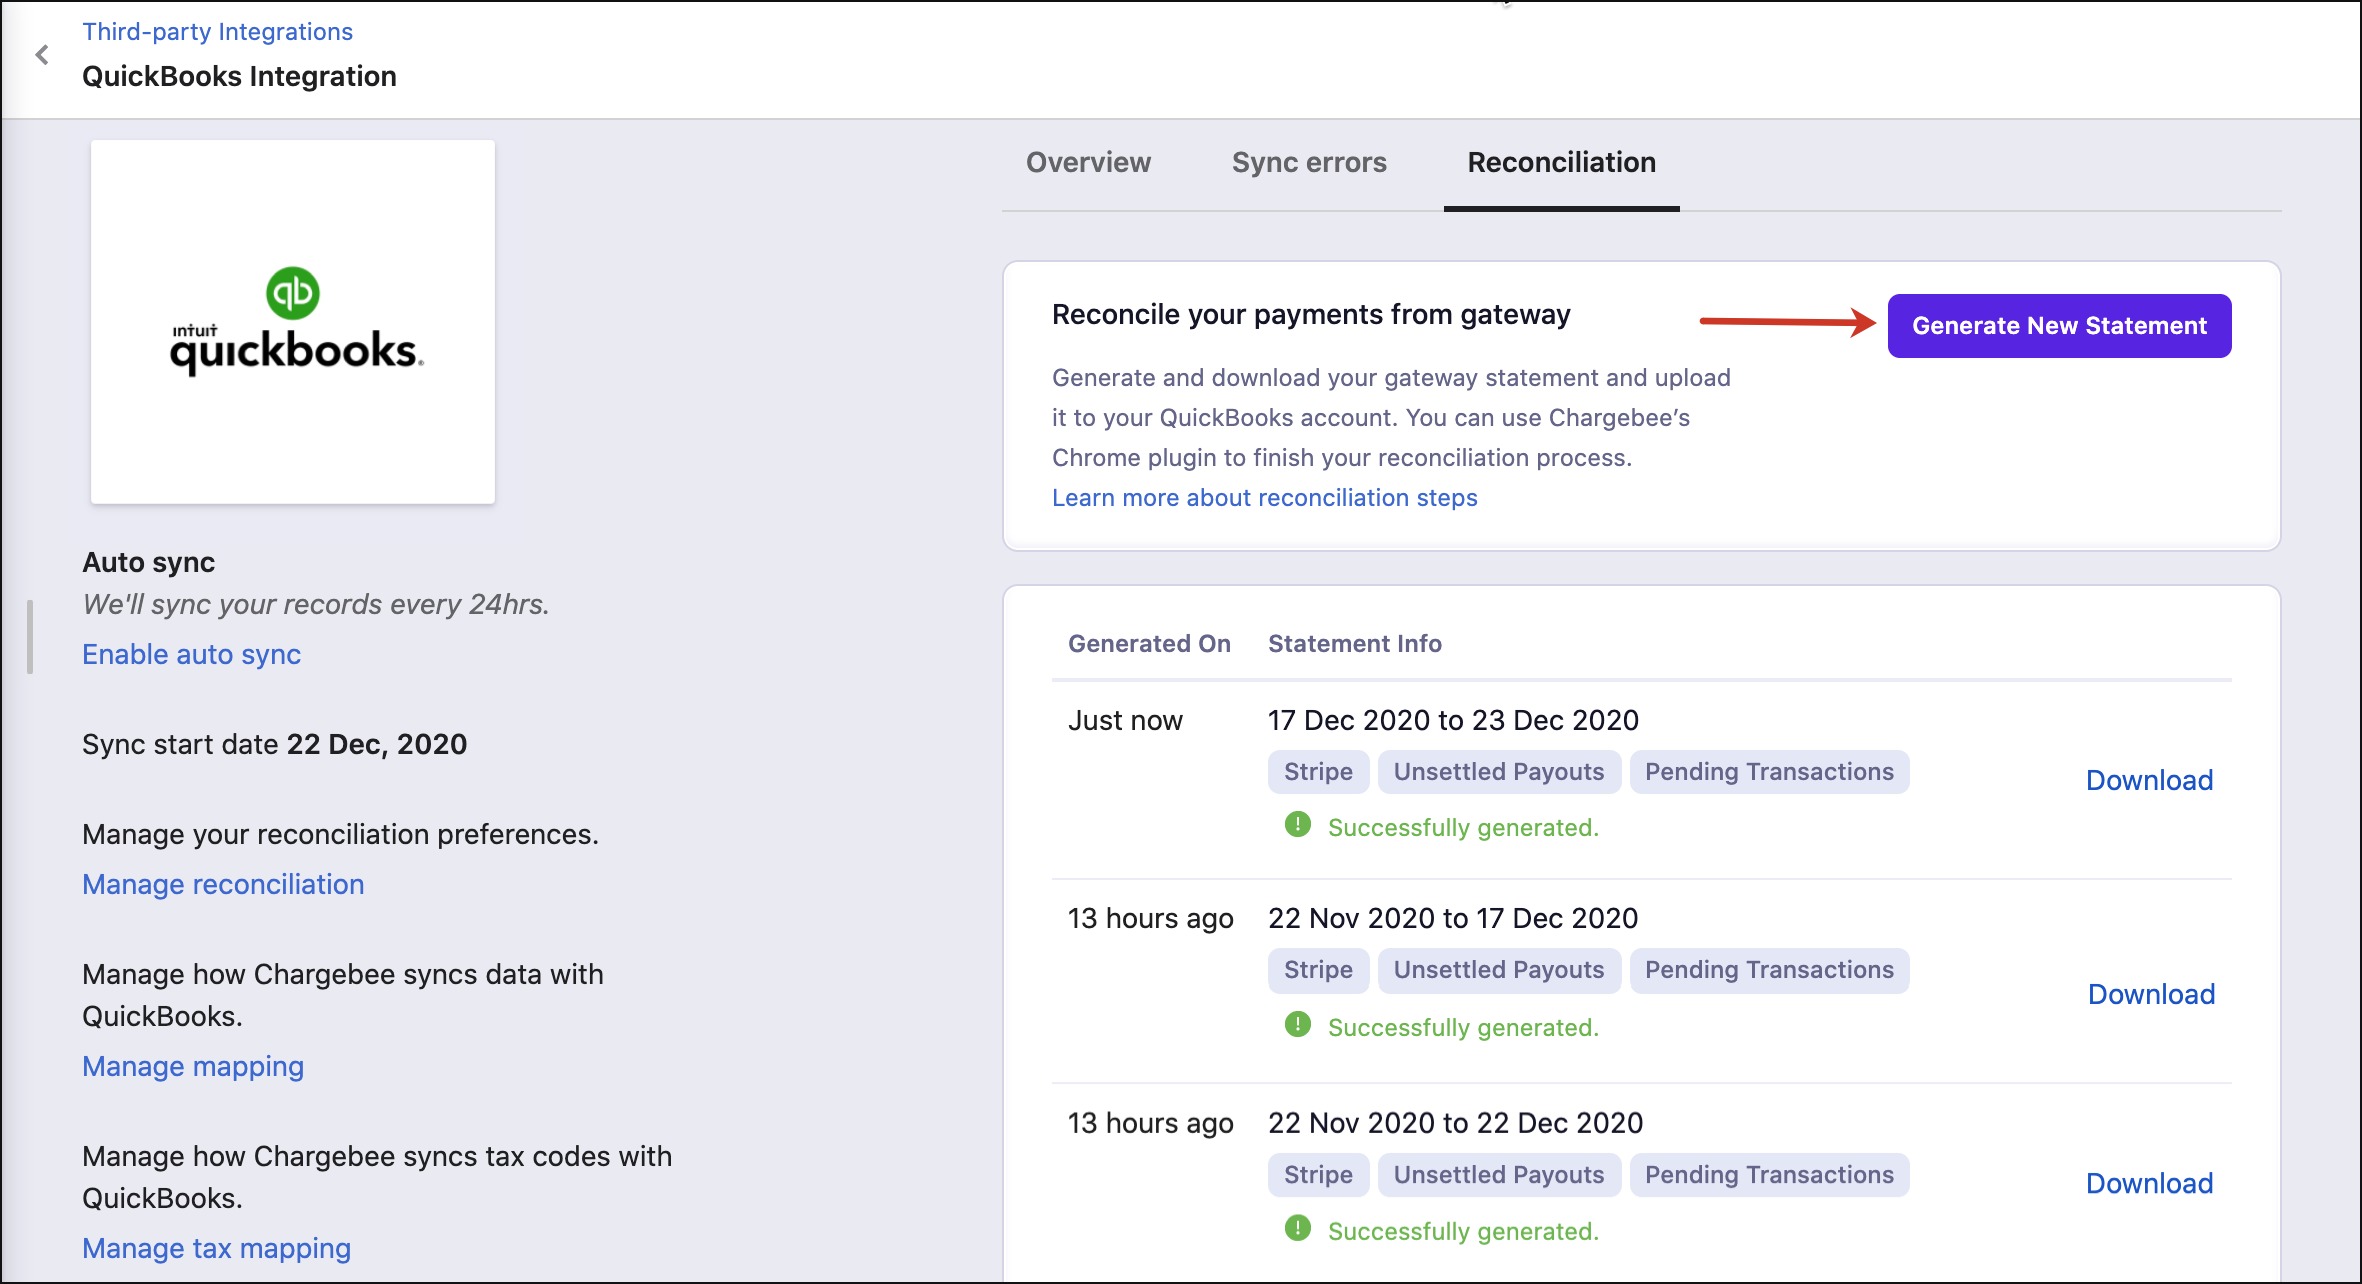This screenshot has width=2362, height=1284.
Task: Open the Overview tab
Action: [1088, 162]
